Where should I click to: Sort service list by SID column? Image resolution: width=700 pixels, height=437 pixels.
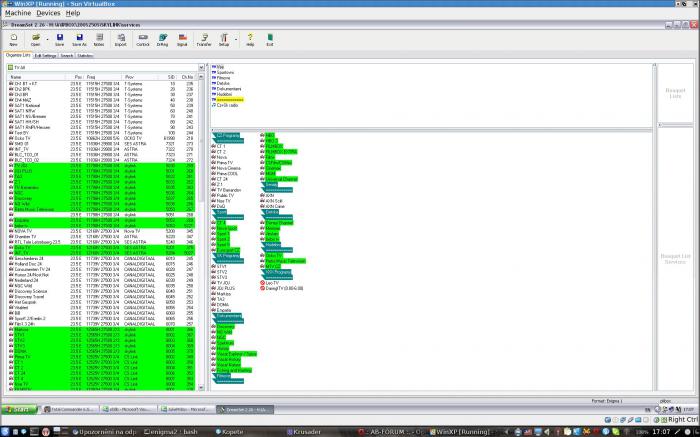click(168, 77)
